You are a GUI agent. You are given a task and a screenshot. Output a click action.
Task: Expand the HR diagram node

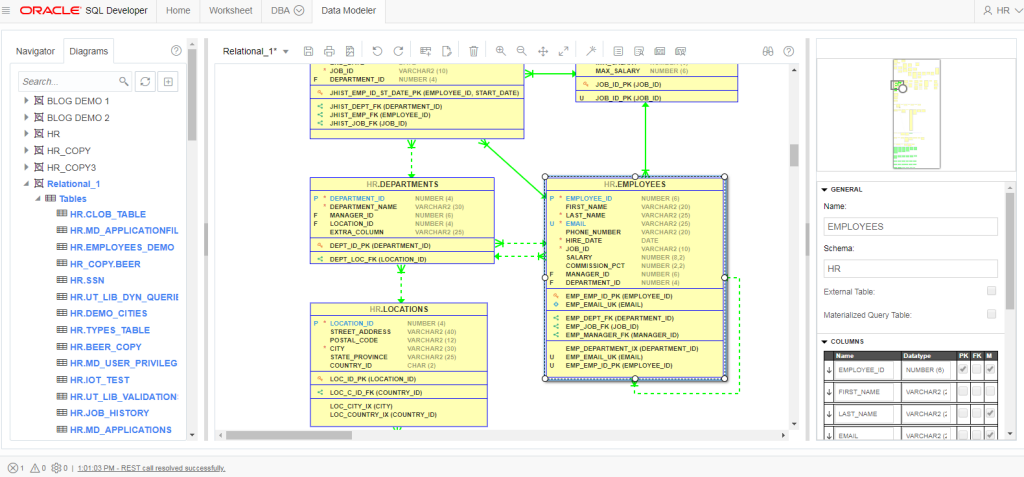click(x=26, y=134)
